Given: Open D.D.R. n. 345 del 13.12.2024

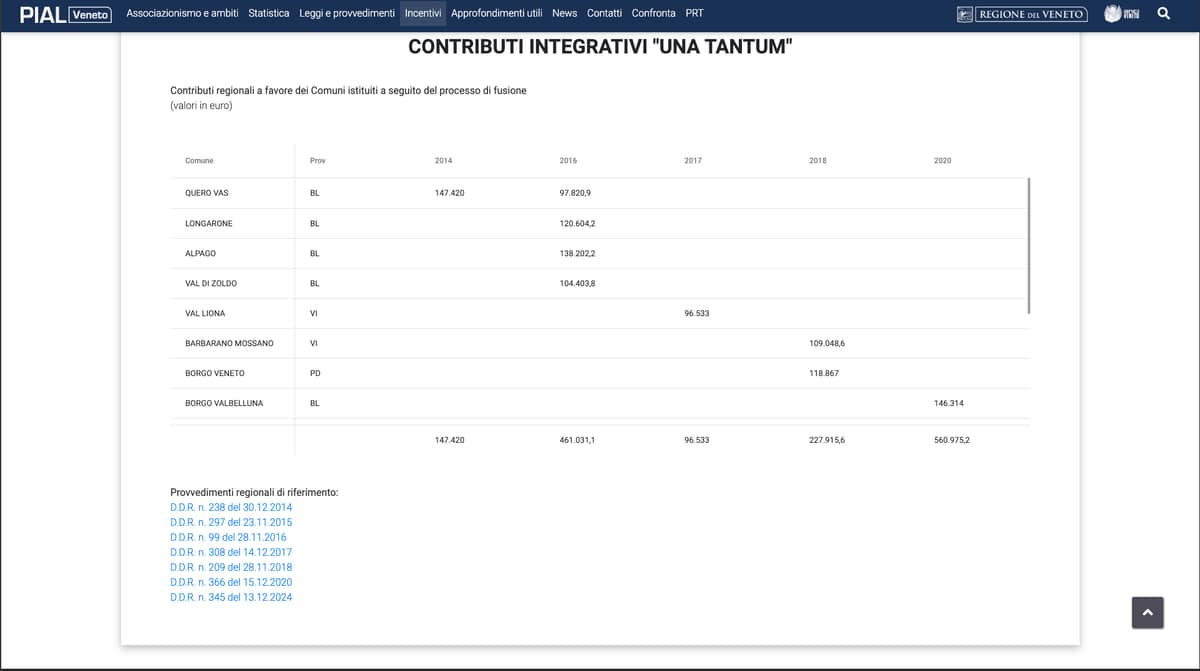Looking at the screenshot, I should click(231, 597).
